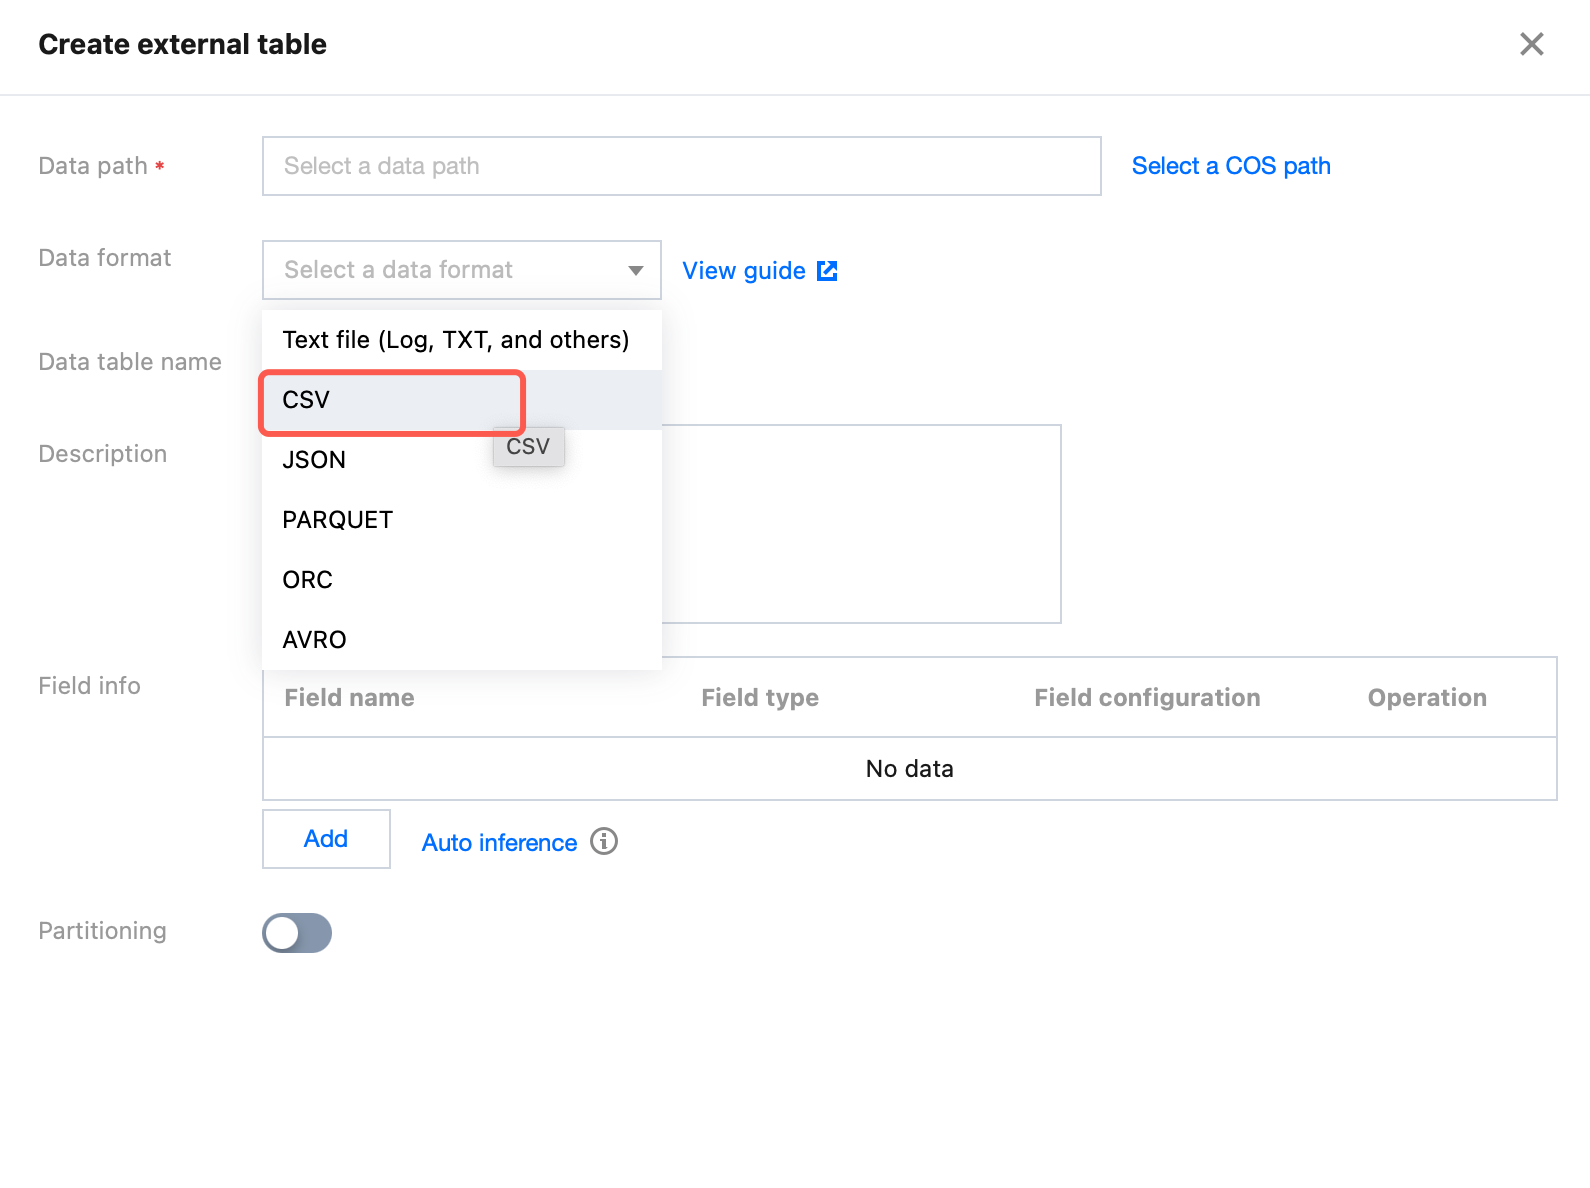Pick the JSON data format option
The width and height of the screenshot is (1590, 1188).
[x=314, y=460]
